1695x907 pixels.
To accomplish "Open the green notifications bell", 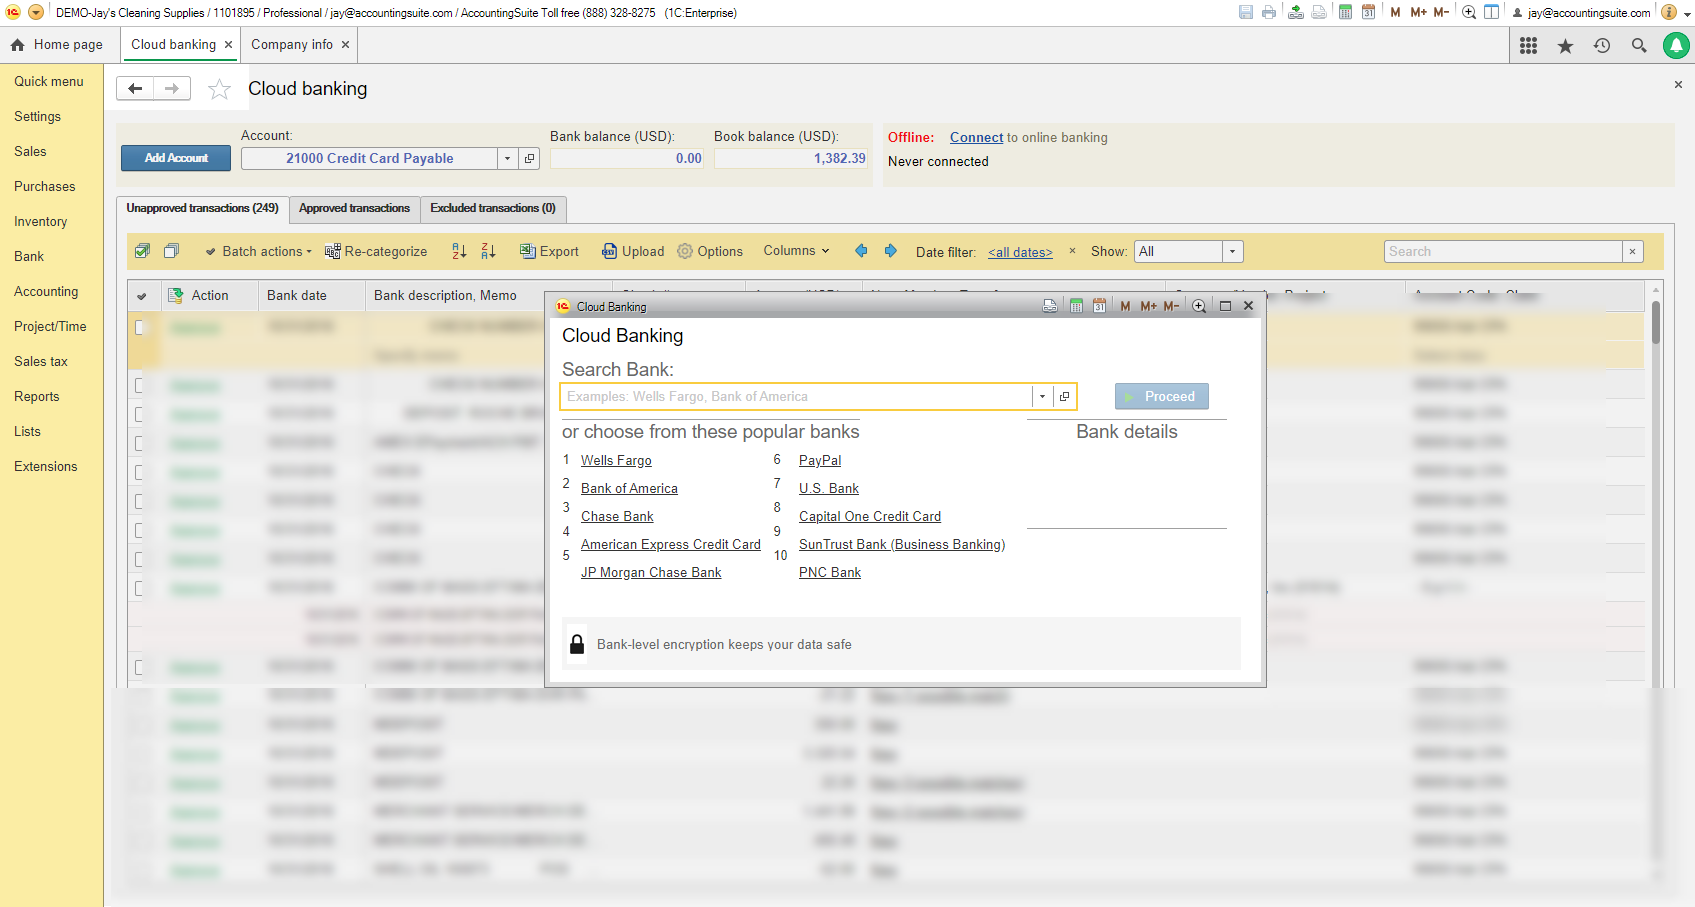I will [x=1676, y=45].
